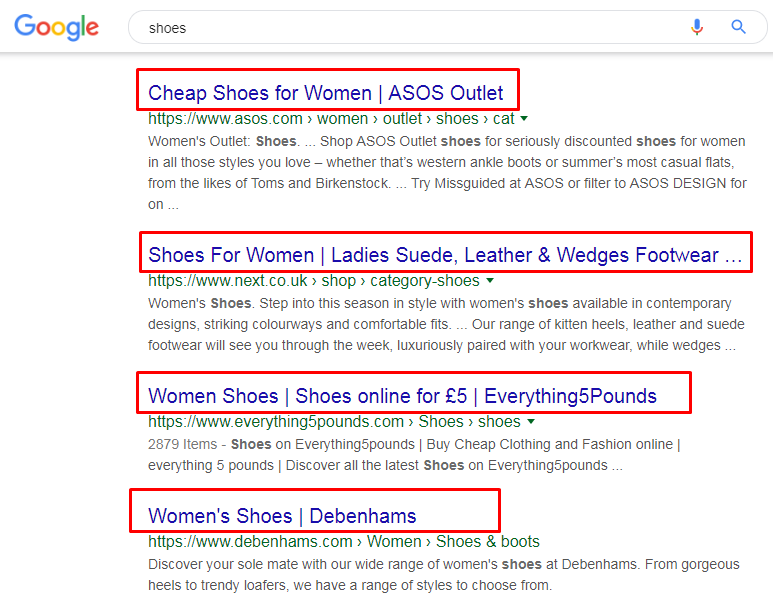Click the magnifying glass search icon
Image resolution: width=773 pixels, height=606 pixels.
click(x=739, y=27)
